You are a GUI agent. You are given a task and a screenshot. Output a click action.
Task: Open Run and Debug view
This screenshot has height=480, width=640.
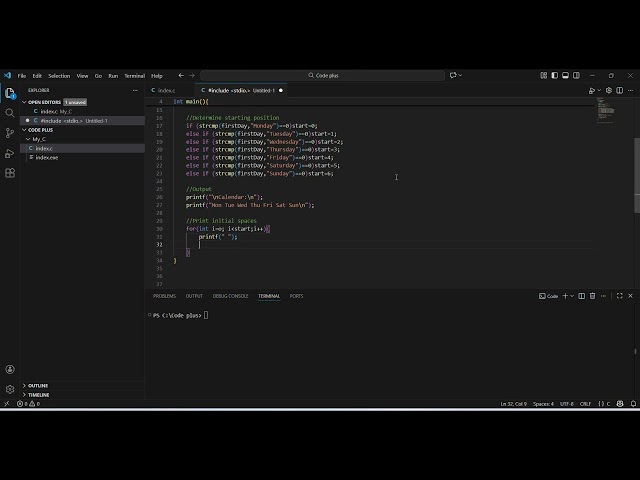click(10, 153)
